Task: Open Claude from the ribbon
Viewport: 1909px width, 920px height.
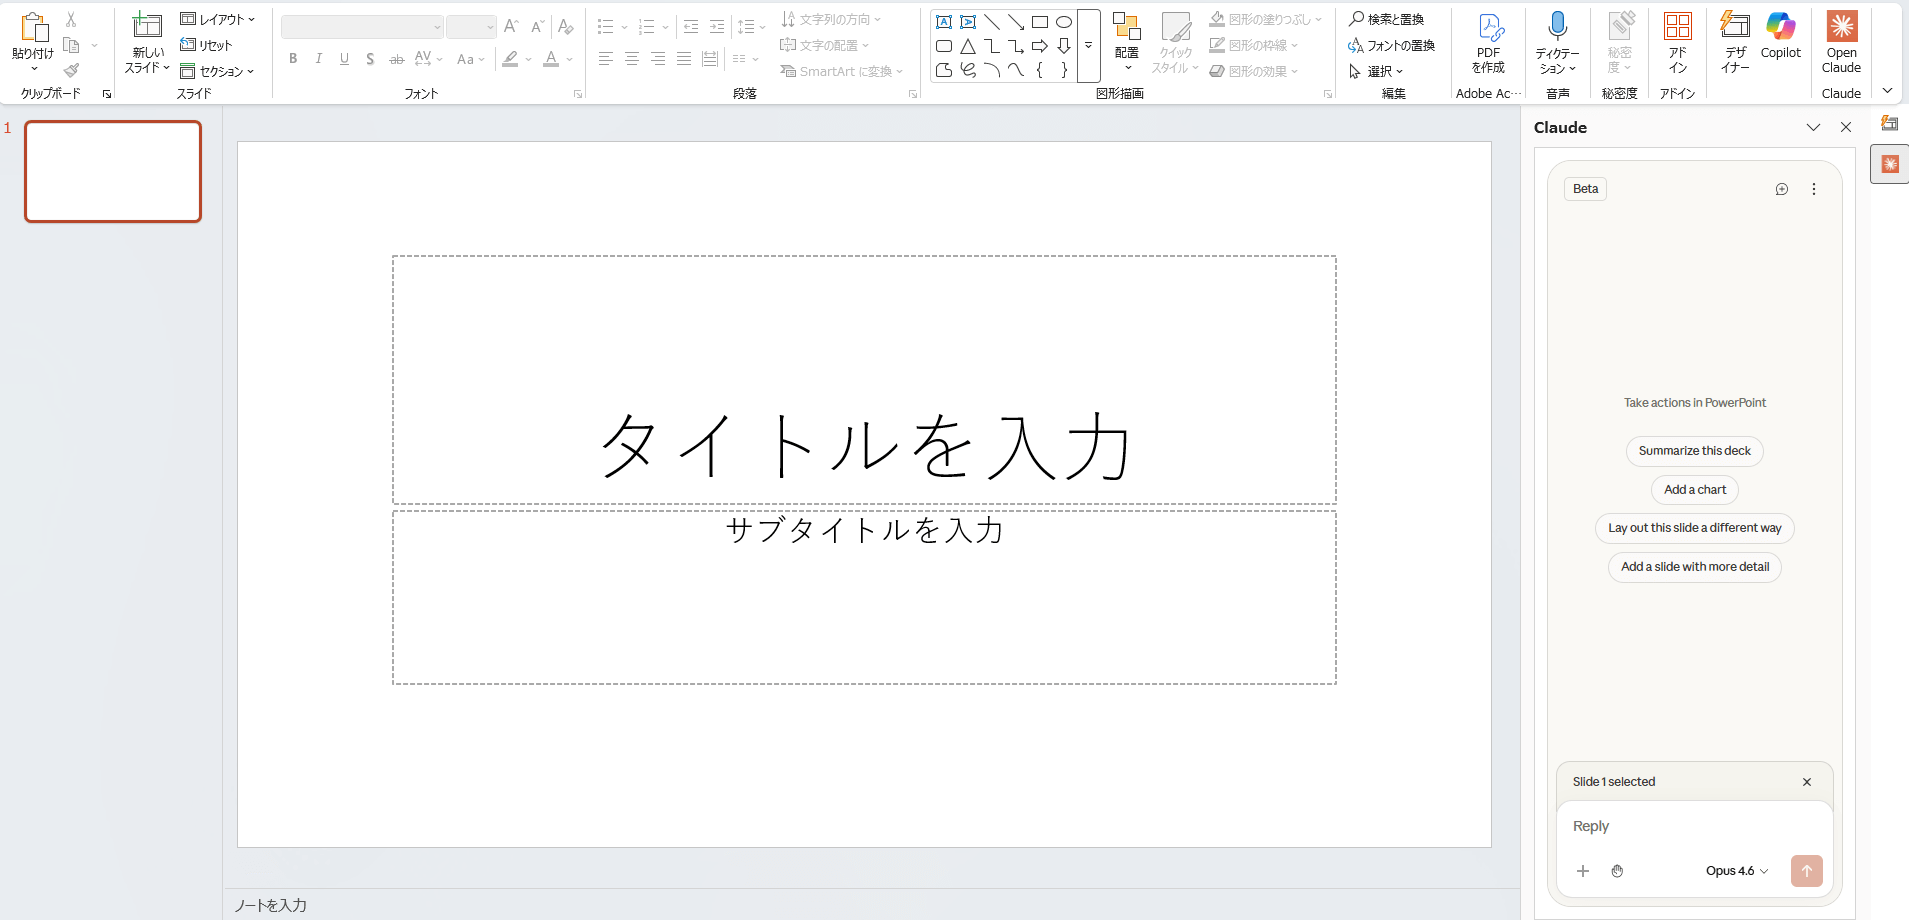Action: click(x=1840, y=28)
